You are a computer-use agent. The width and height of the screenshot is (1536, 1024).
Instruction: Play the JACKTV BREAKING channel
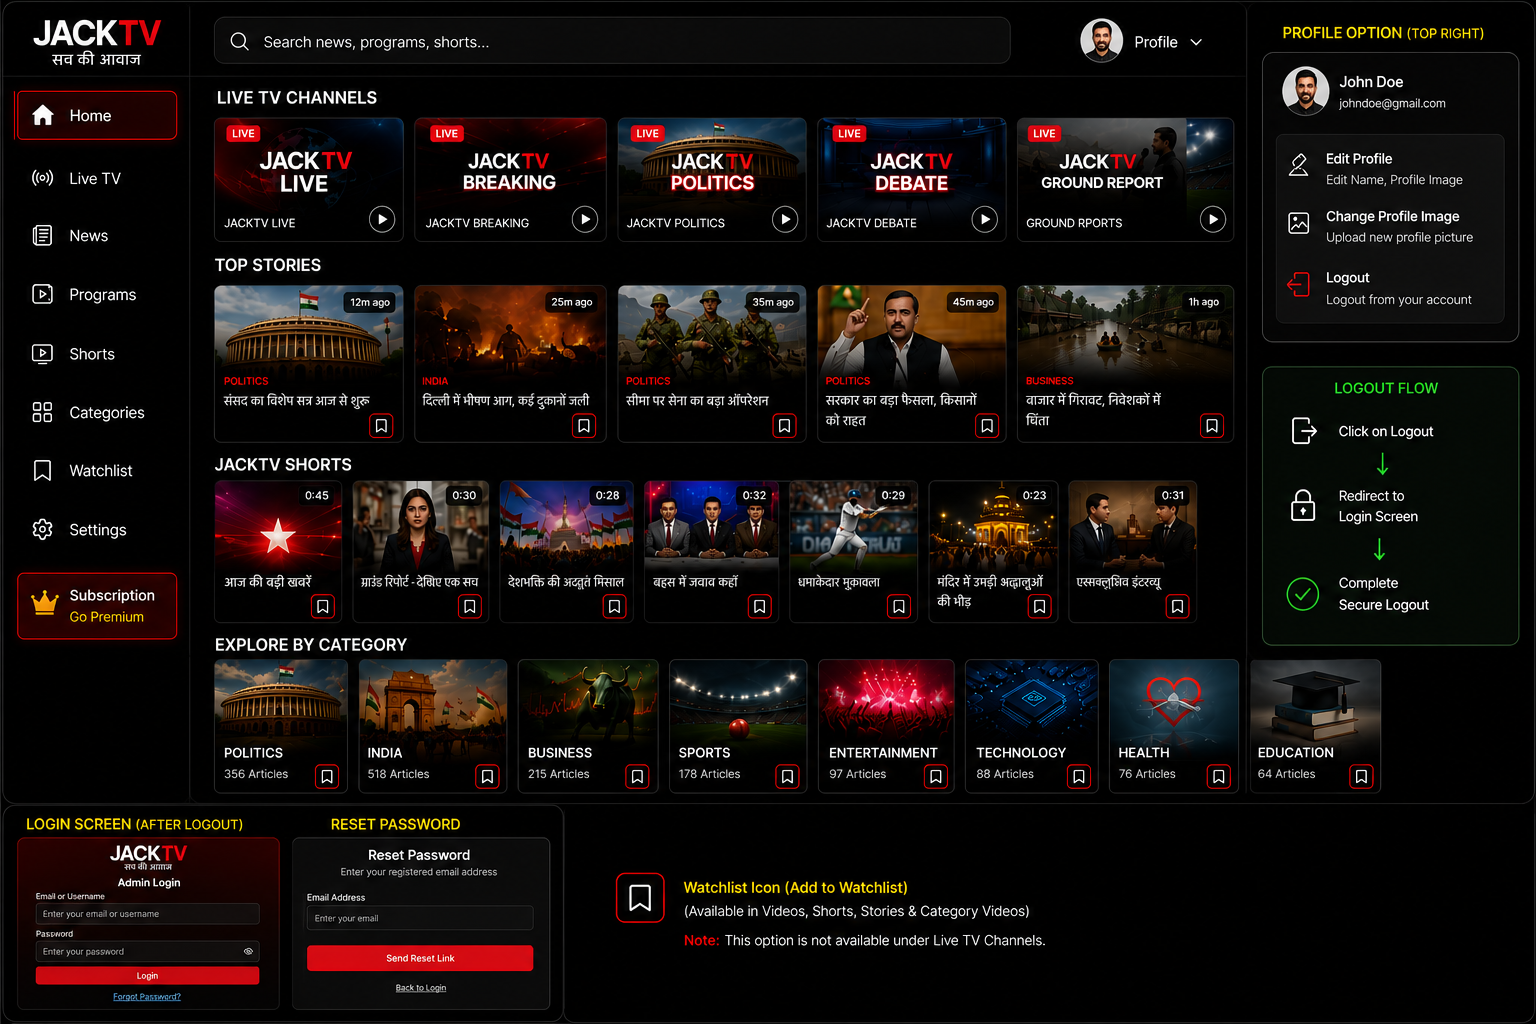585,219
